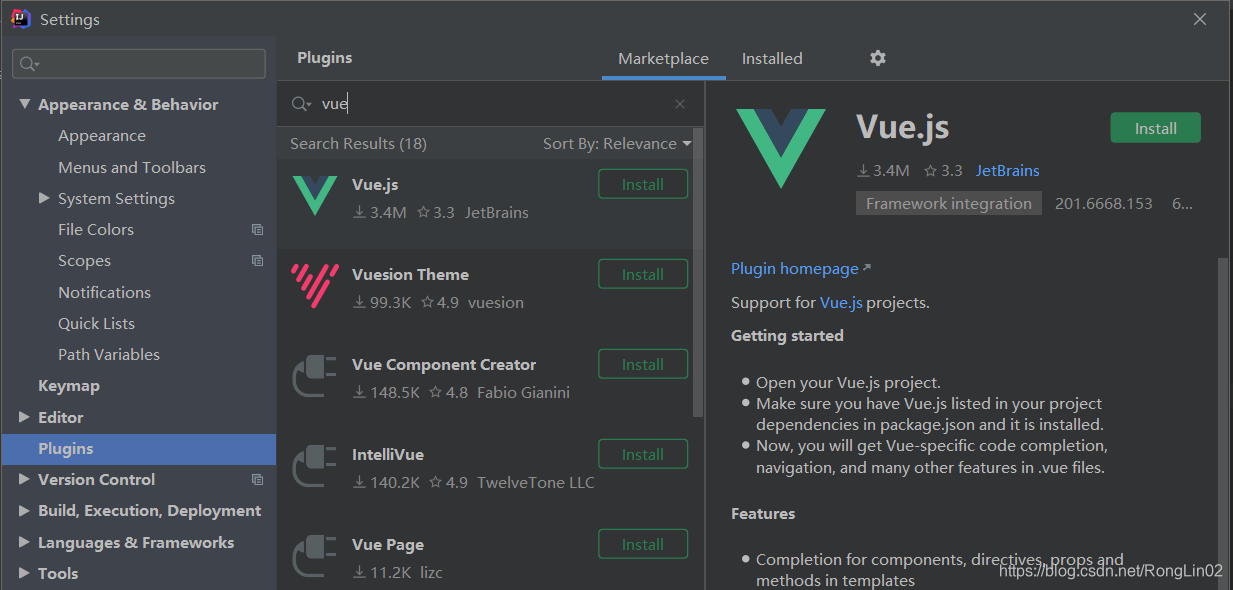
Task: Install Vue.js from the results list
Action: [643, 184]
